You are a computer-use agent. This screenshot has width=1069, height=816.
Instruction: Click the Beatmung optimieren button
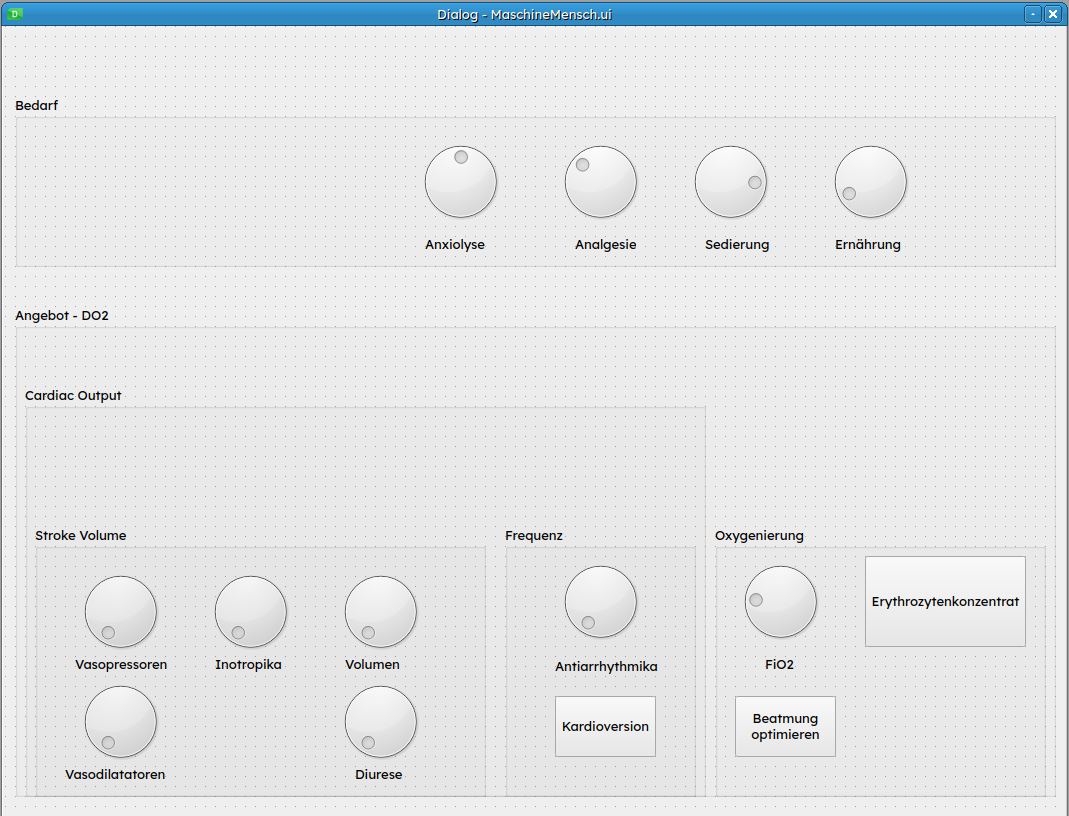point(785,727)
